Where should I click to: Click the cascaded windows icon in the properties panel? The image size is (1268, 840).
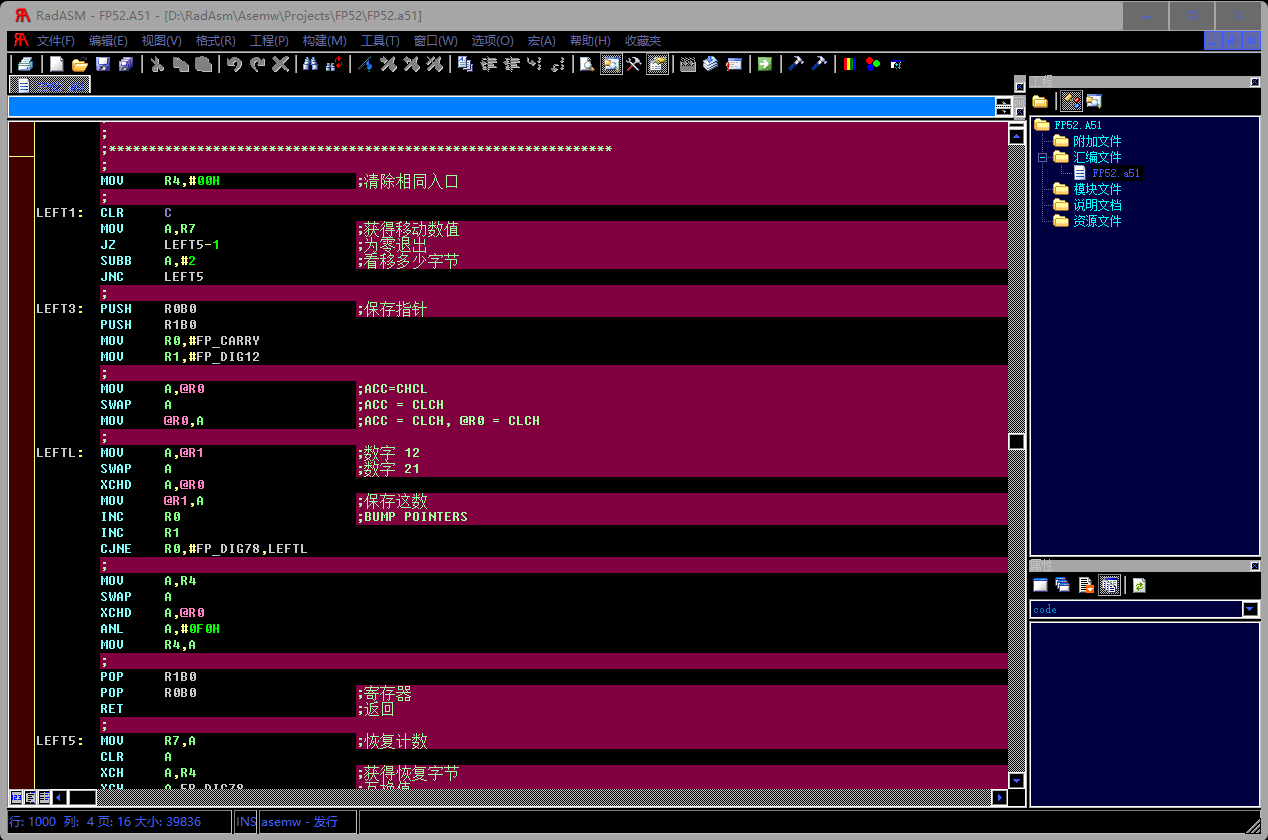click(1062, 585)
